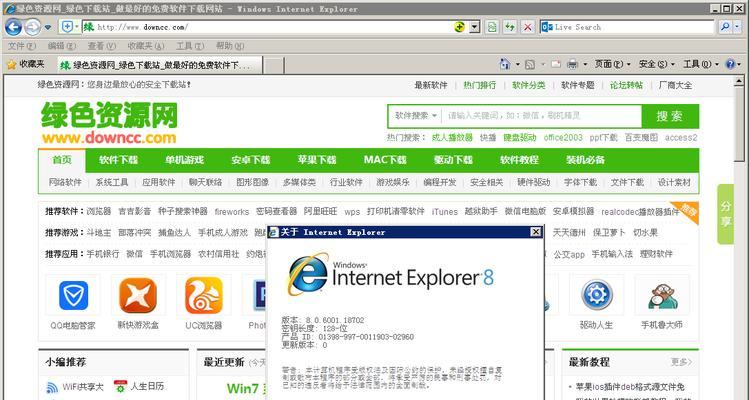Click the 手机鲁大师 monkey icon

(662, 296)
